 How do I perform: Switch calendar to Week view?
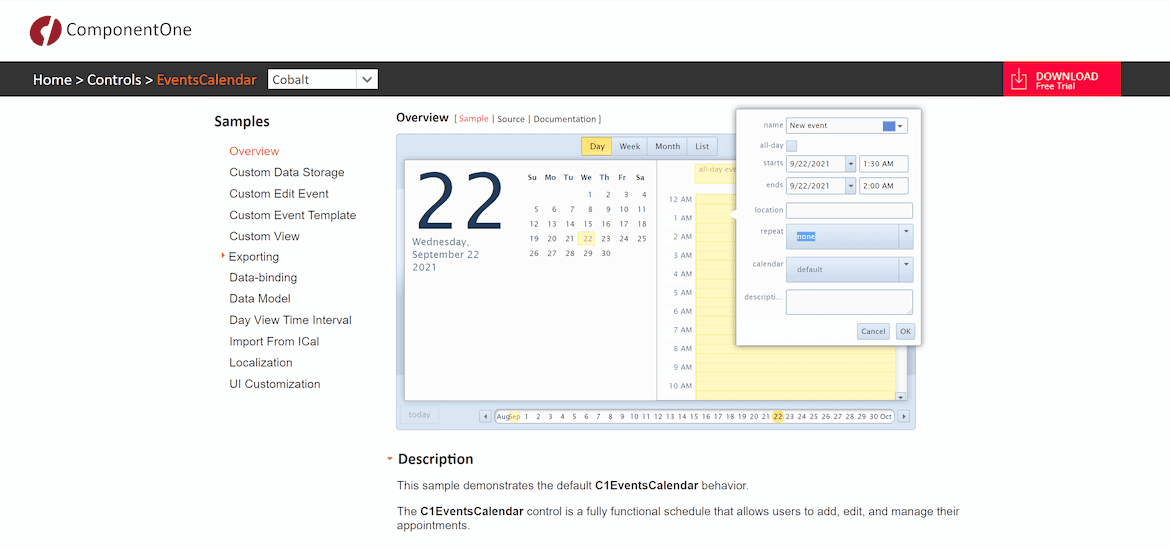pyautogui.click(x=630, y=146)
